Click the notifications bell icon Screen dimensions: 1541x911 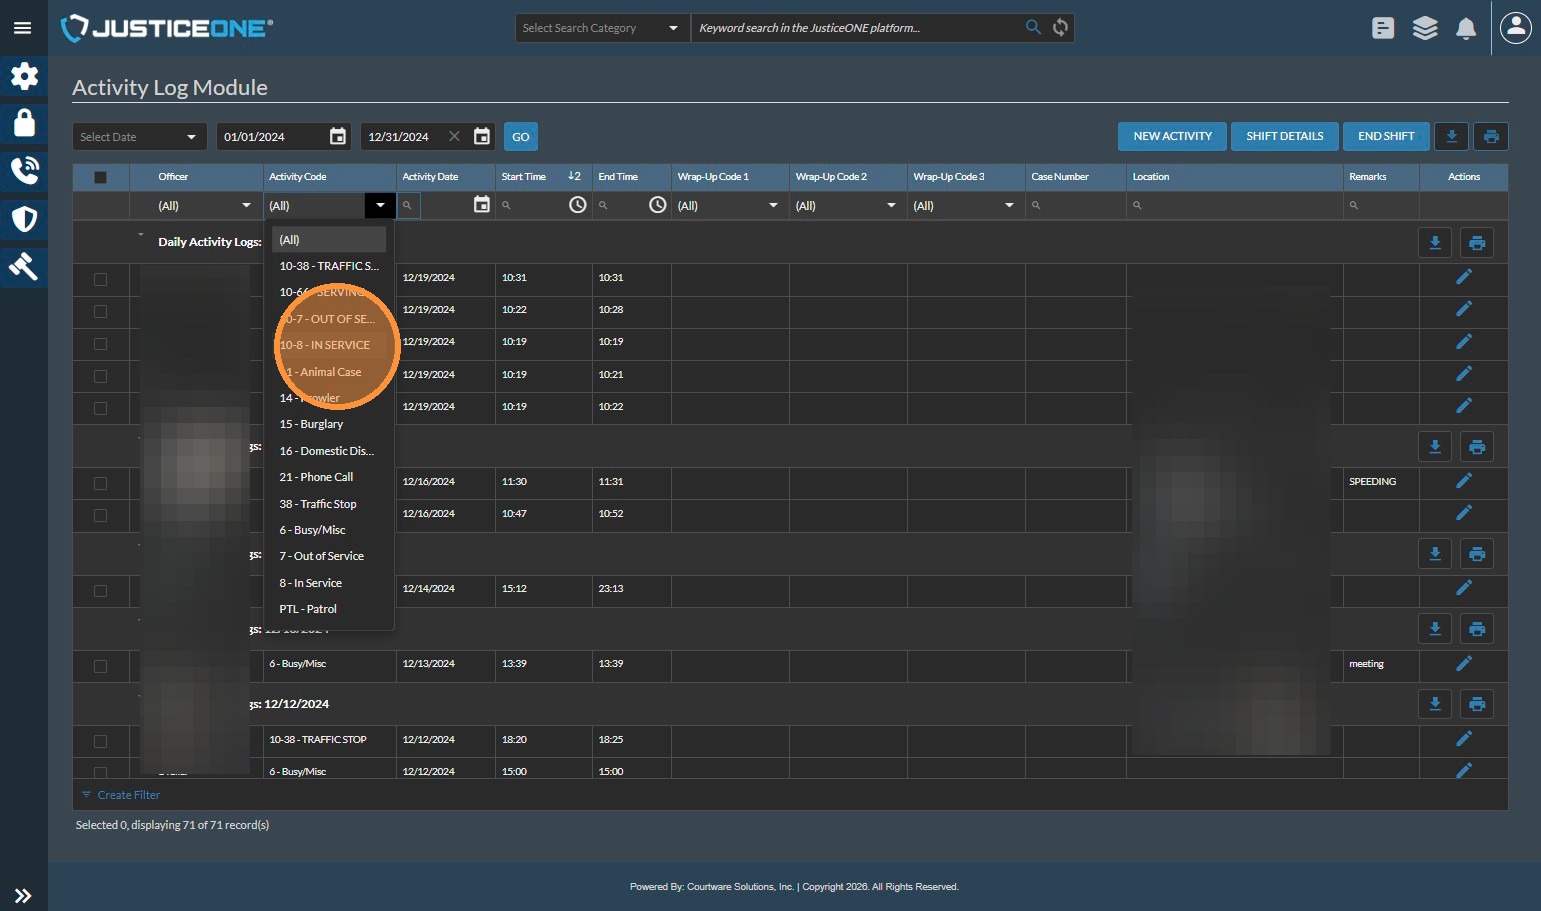[x=1466, y=28]
